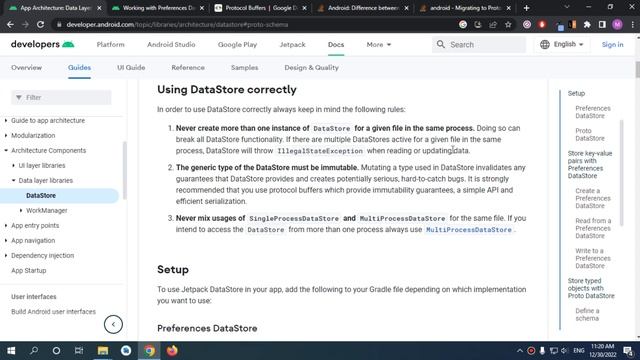Open Chrome three-dot menu
Screen dimensions: 640x360
point(632,24)
